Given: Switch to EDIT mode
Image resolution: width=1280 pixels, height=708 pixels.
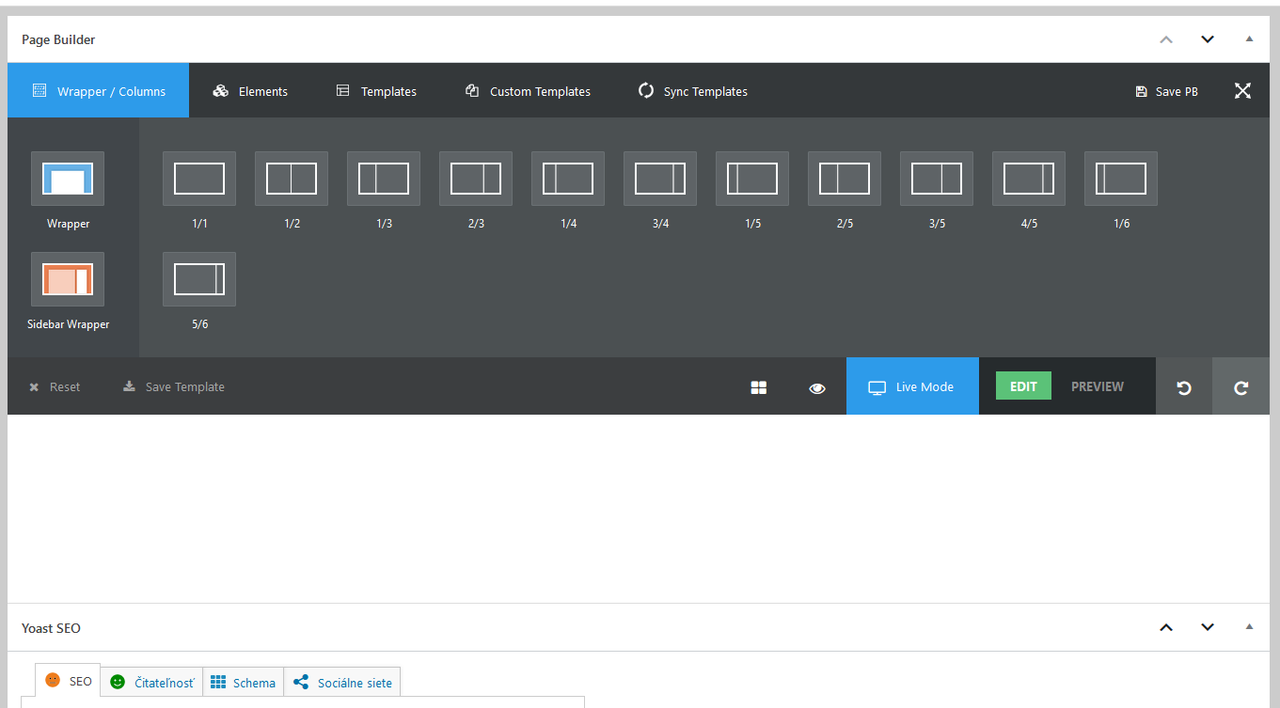Looking at the screenshot, I should [x=1023, y=386].
